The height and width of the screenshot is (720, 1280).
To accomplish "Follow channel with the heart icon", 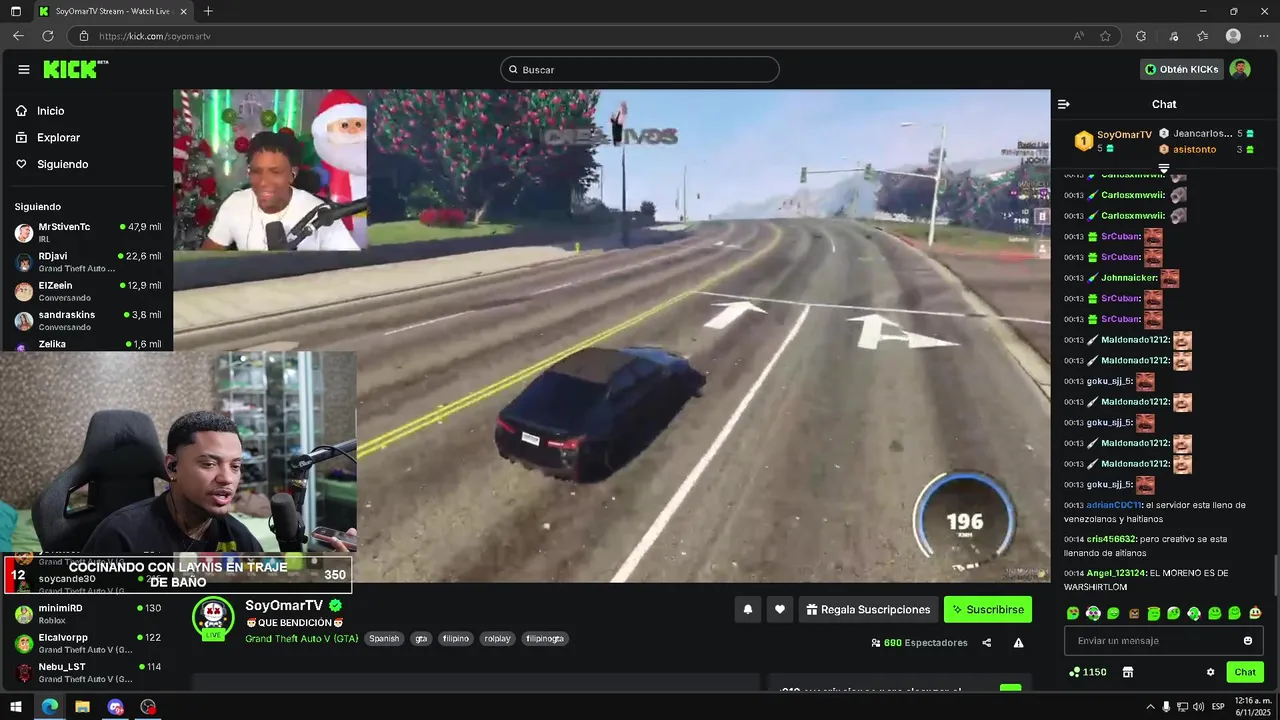I will 780,609.
